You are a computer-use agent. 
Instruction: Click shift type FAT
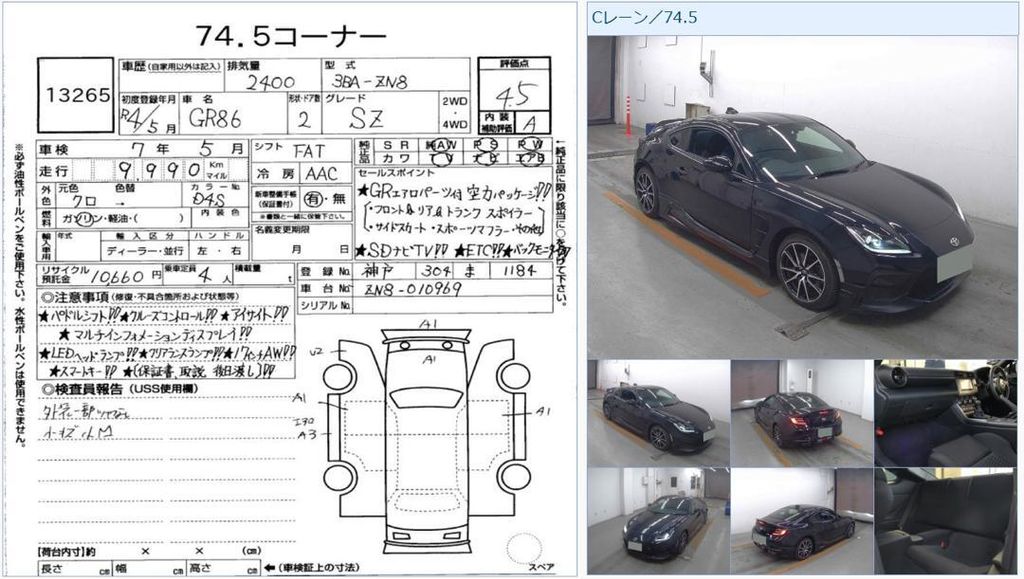309,151
